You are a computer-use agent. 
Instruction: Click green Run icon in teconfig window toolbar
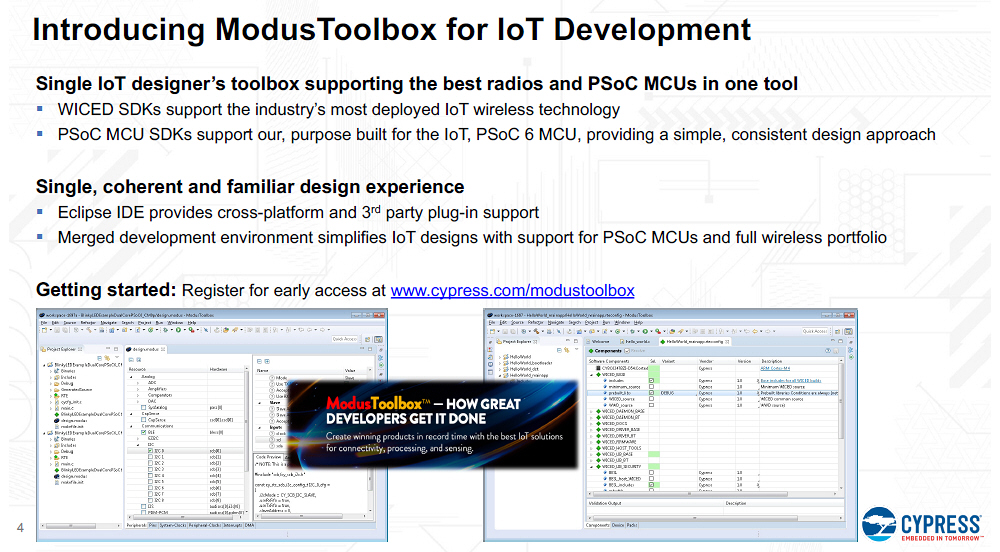click(x=645, y=331)
